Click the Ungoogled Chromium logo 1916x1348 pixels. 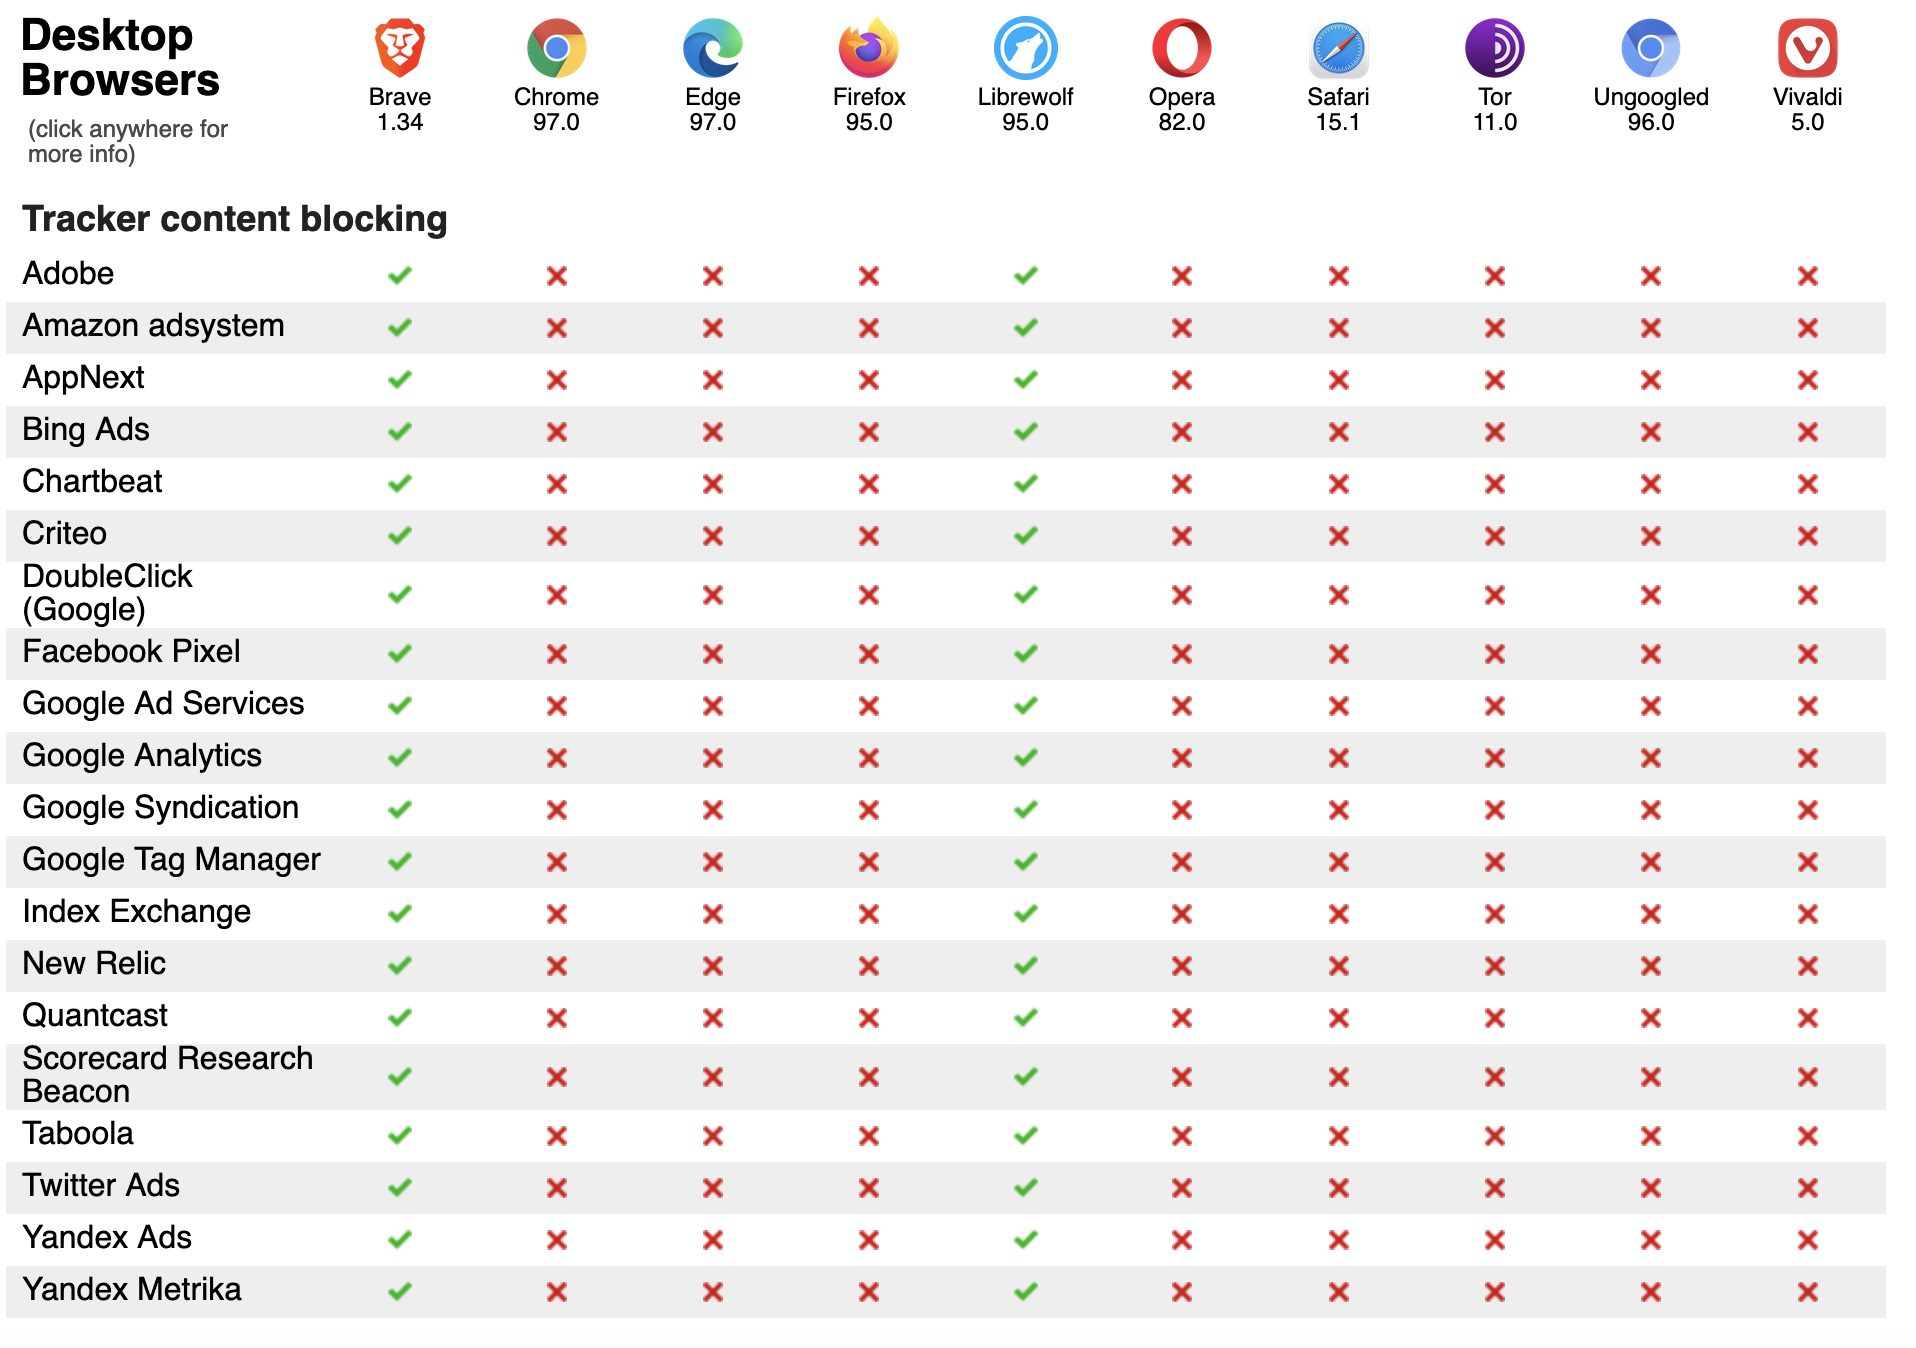click(1650, 48)
